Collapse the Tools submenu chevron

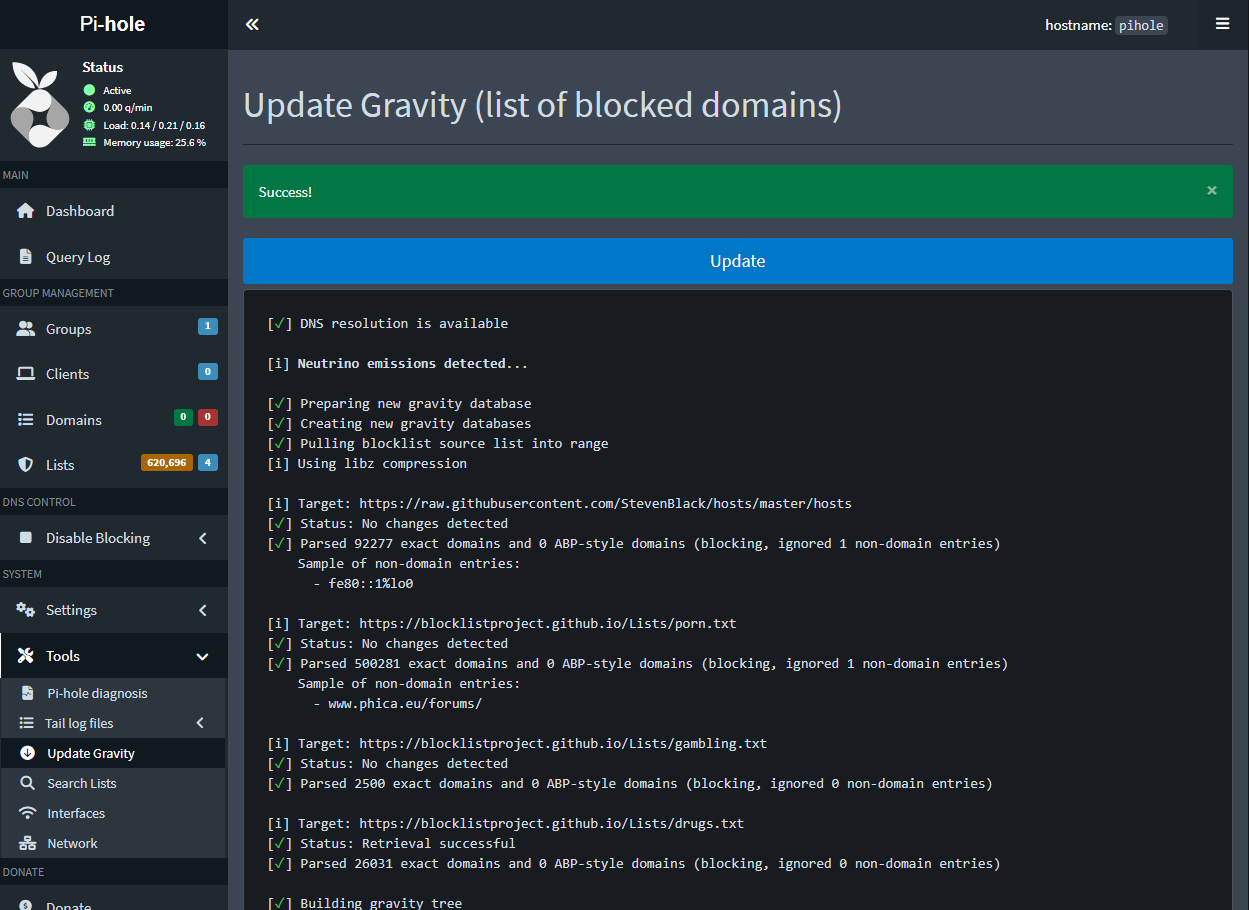(x=203, y=656)
